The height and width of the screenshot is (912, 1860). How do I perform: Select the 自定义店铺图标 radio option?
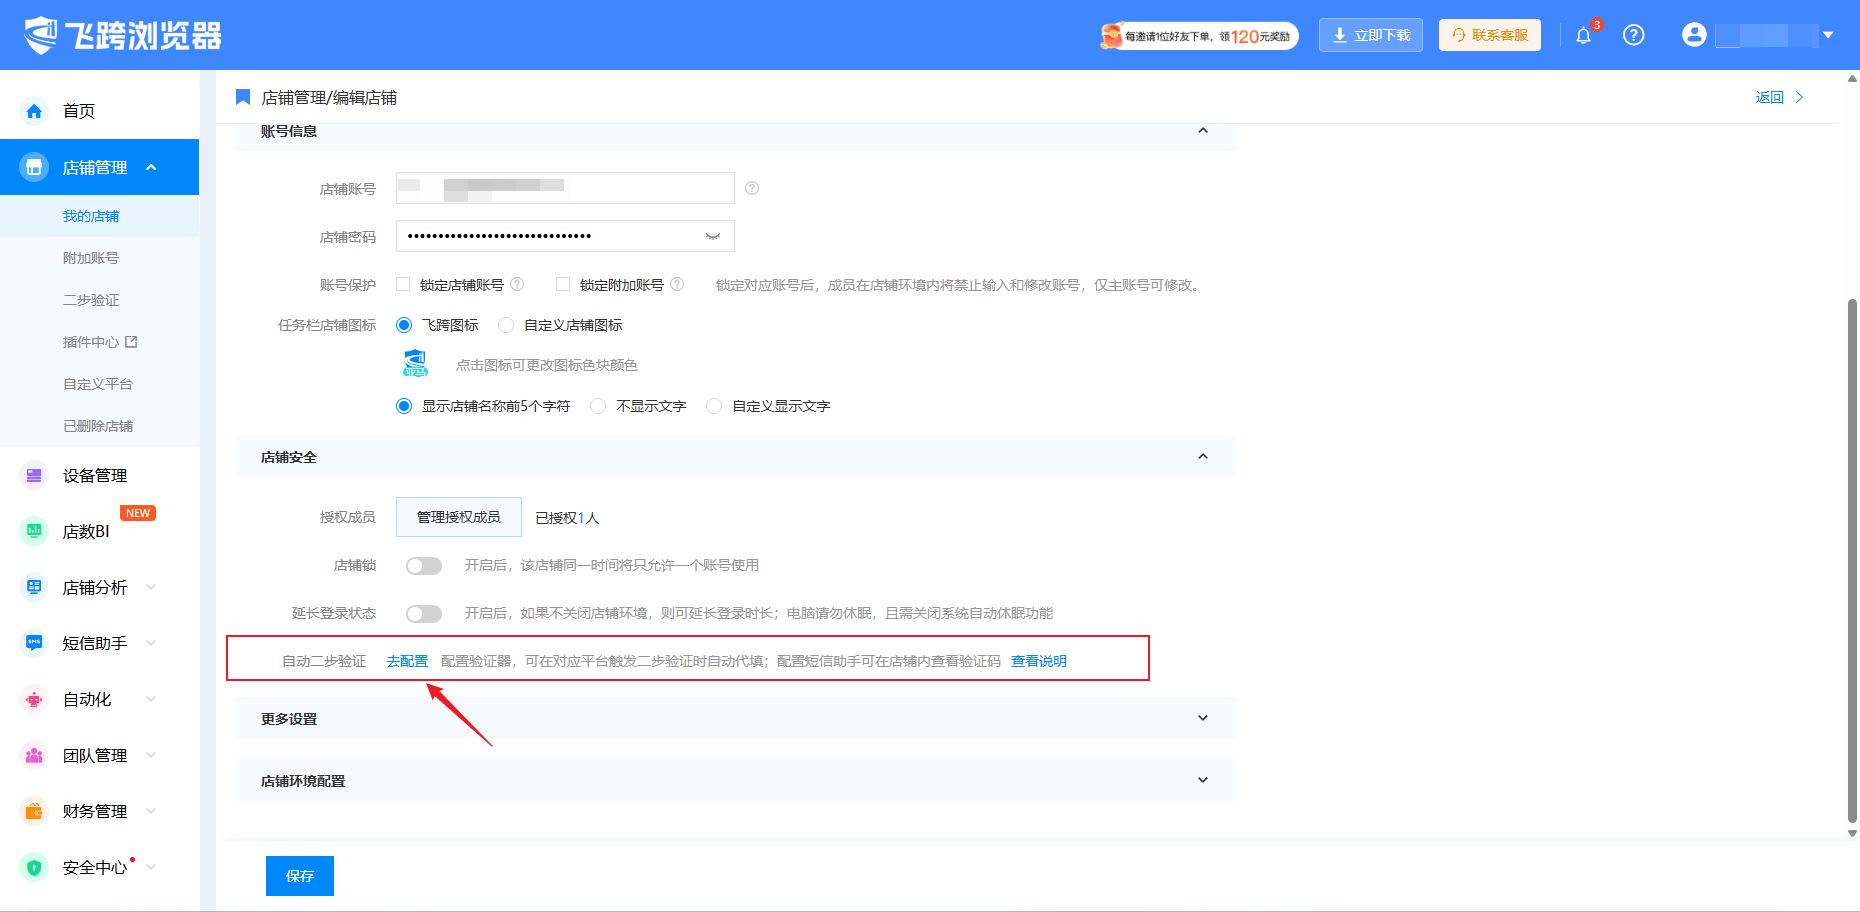[506, 325]
